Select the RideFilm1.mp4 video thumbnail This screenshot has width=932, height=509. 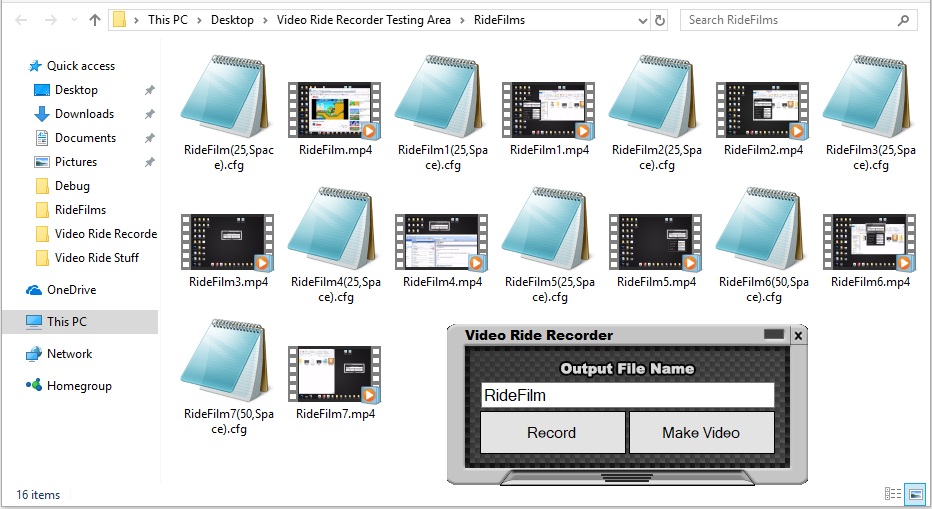point(549,110)
